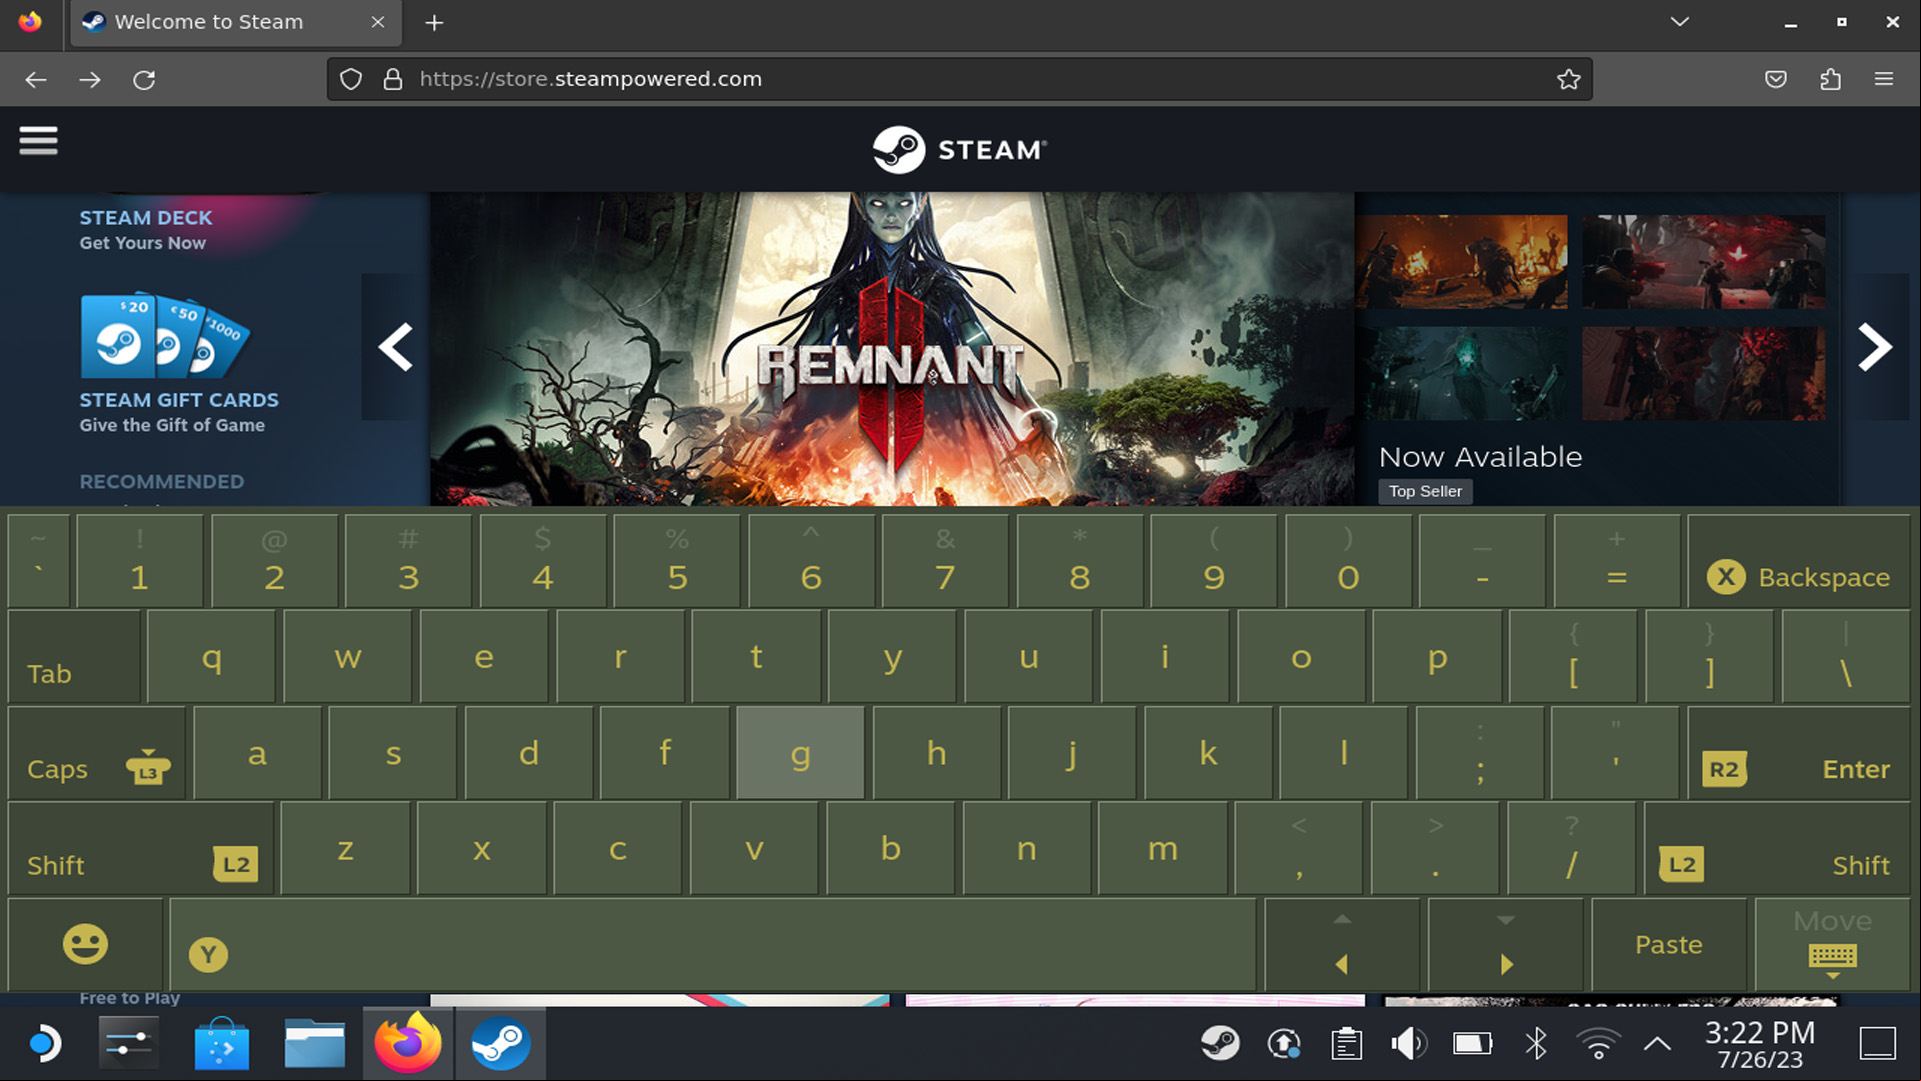Viewport: 1921px width, 1081px height.
Task: Open volume control in system tray
Action: click(1408, 1044)
